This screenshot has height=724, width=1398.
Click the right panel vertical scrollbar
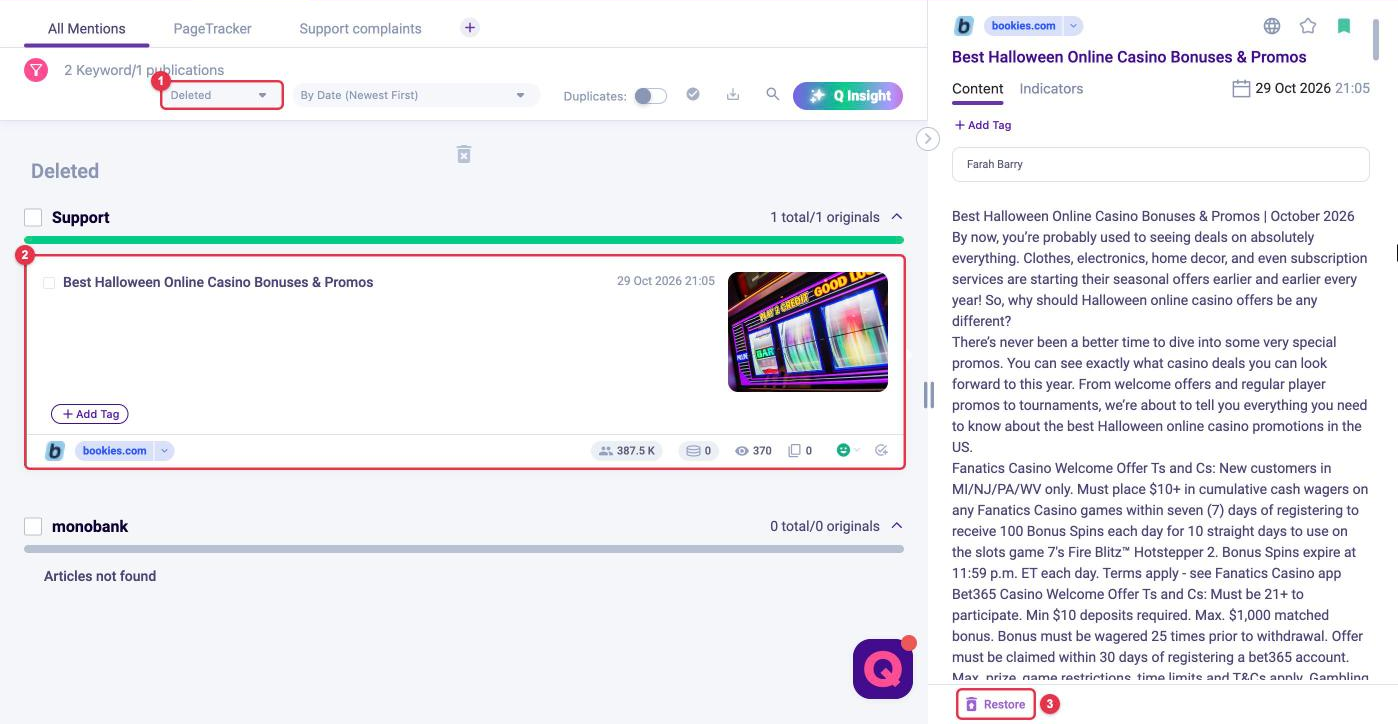(x=1376, y=40)
